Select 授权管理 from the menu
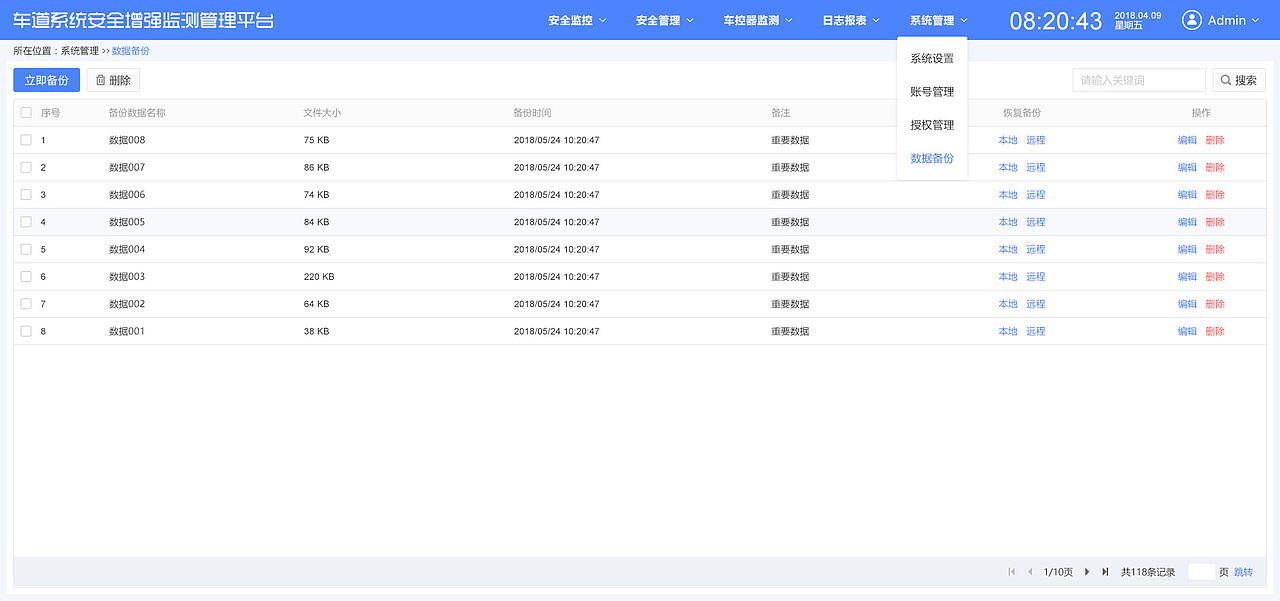Viewport: 1280px width, 601px height. [x=932, y=125]
